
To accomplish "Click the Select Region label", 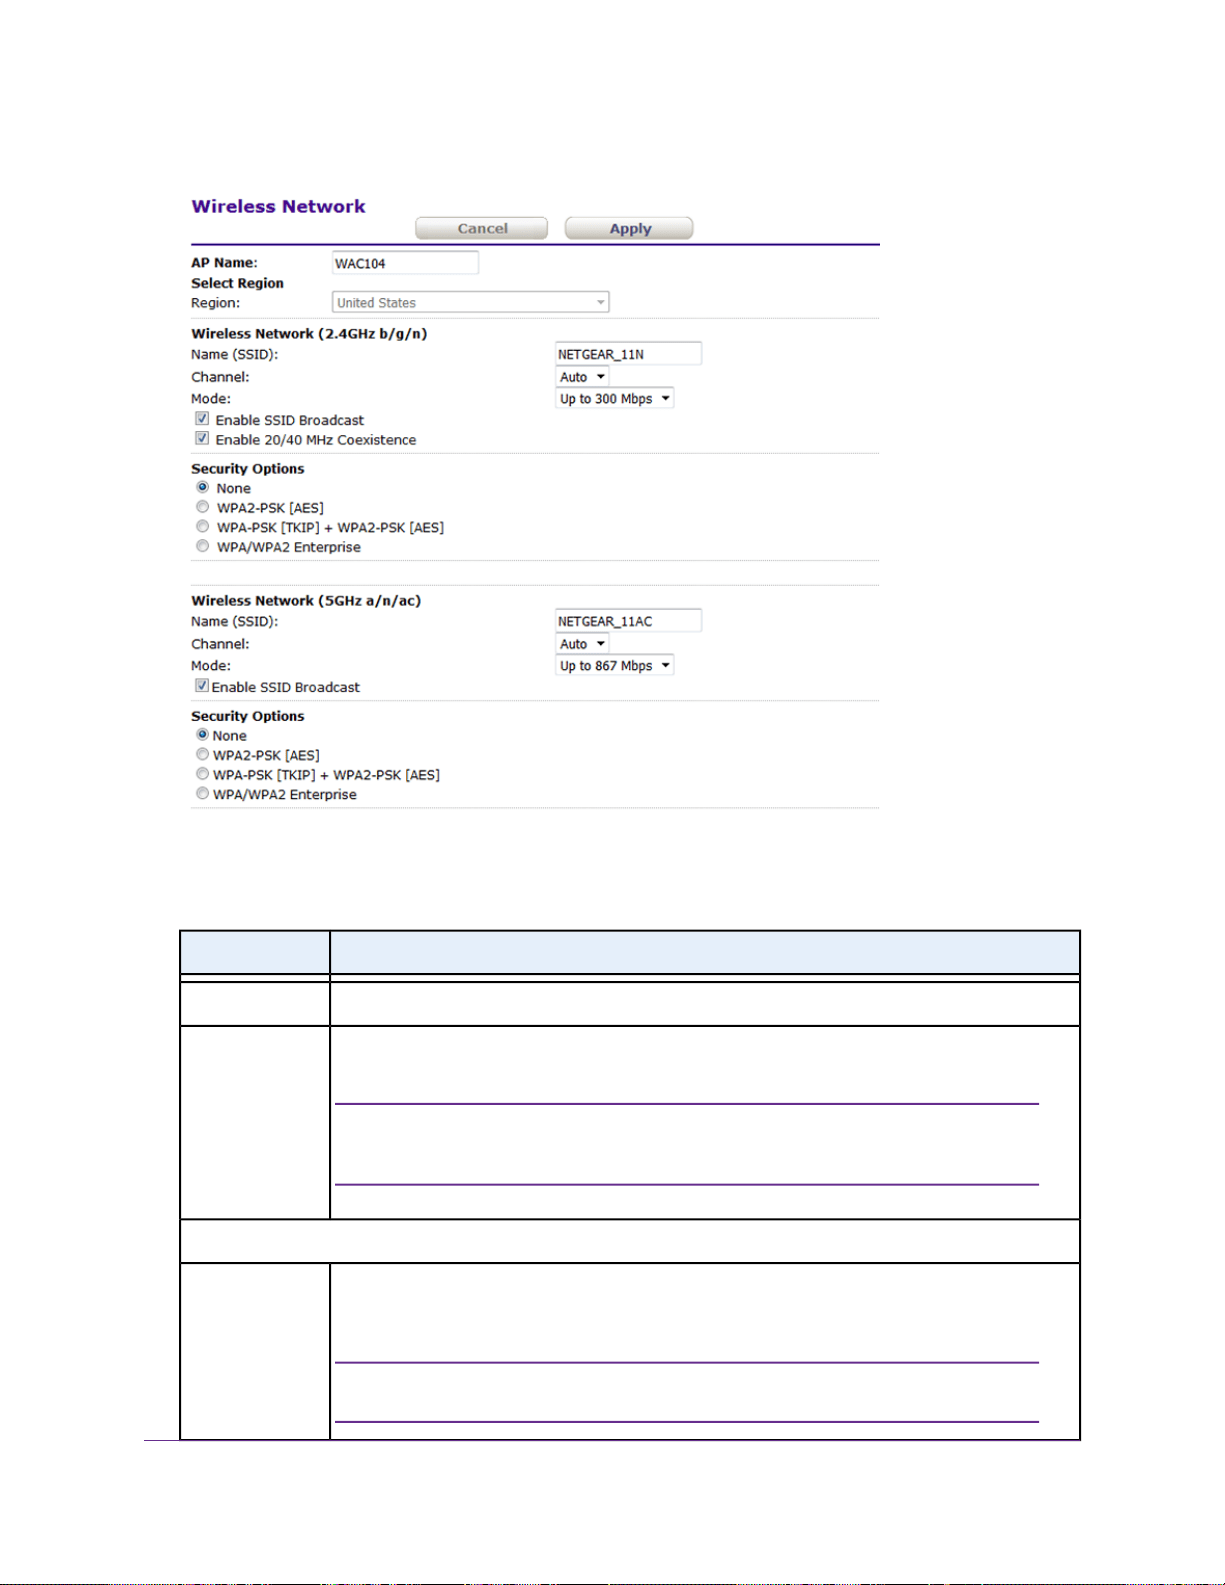I will tap(237, 283).
